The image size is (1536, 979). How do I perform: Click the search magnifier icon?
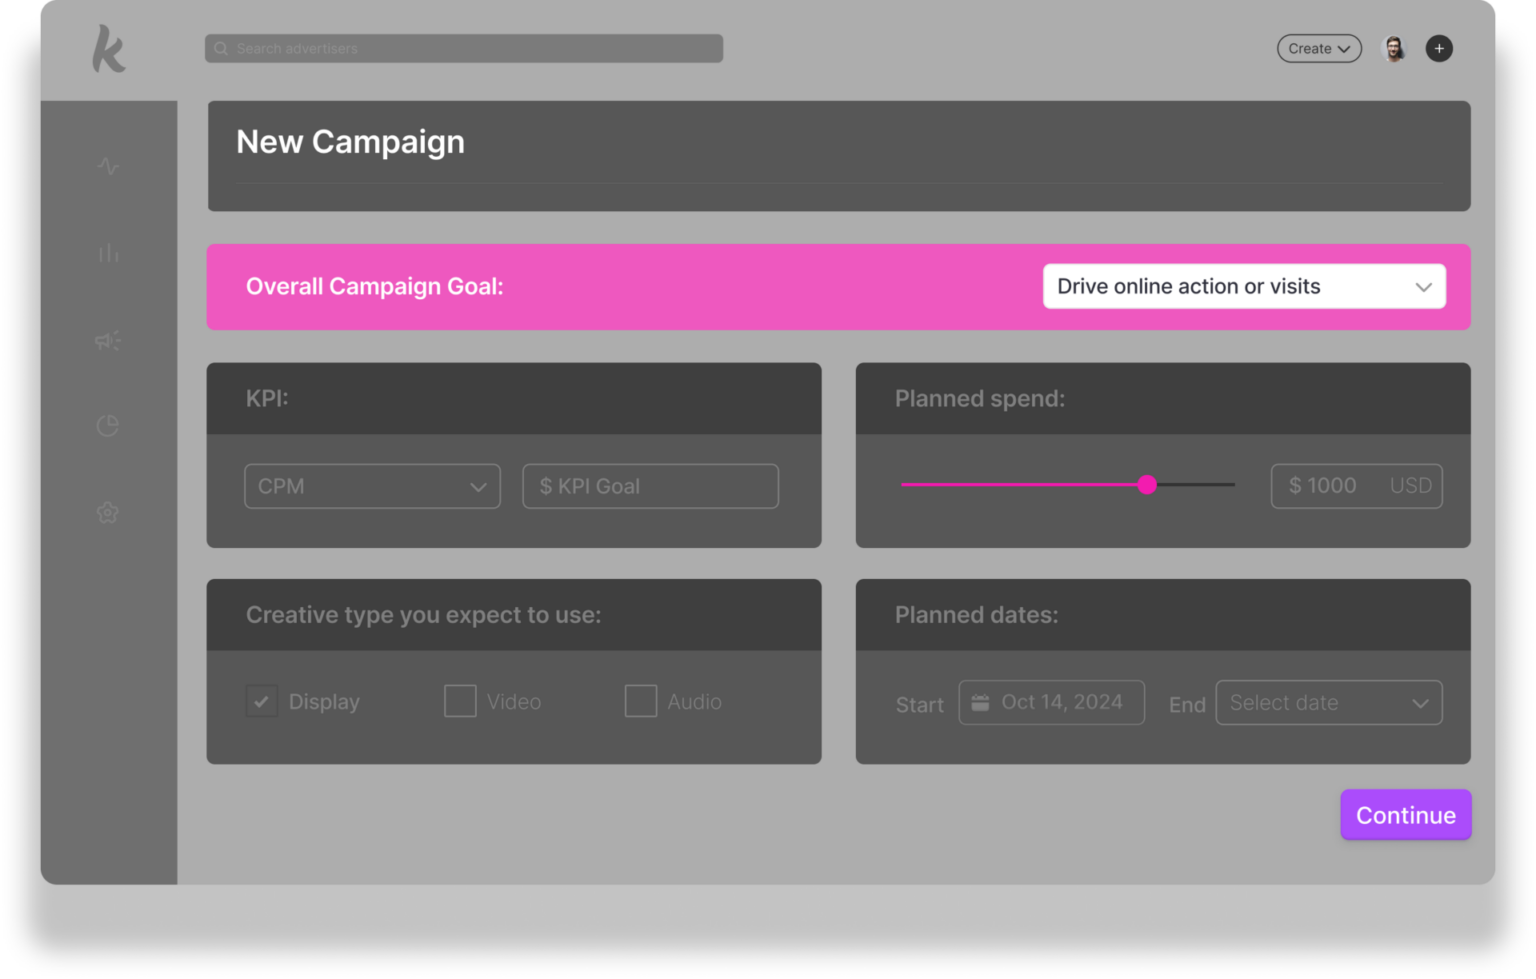pos(220,48)
